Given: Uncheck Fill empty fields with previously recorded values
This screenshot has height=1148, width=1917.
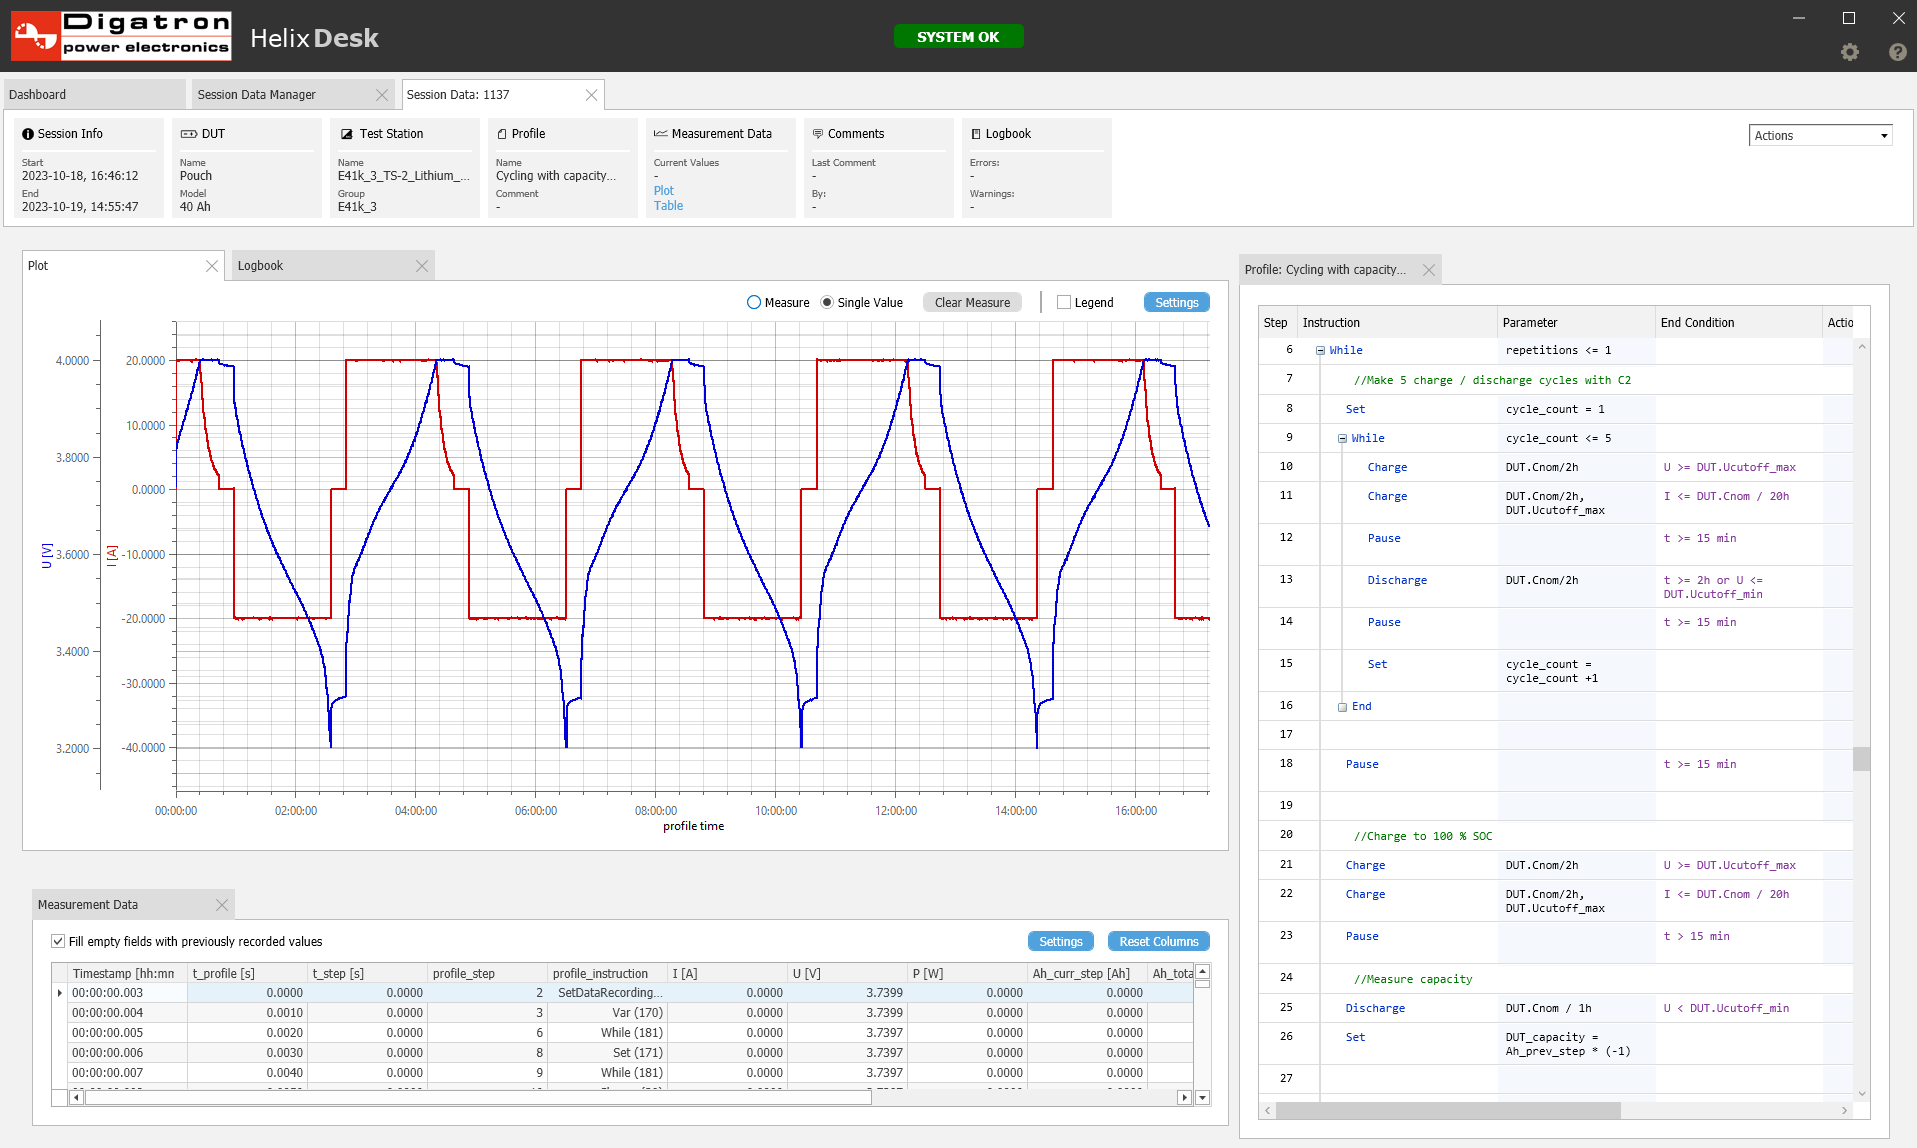Looking at the screenshot, I should [58, 942].
